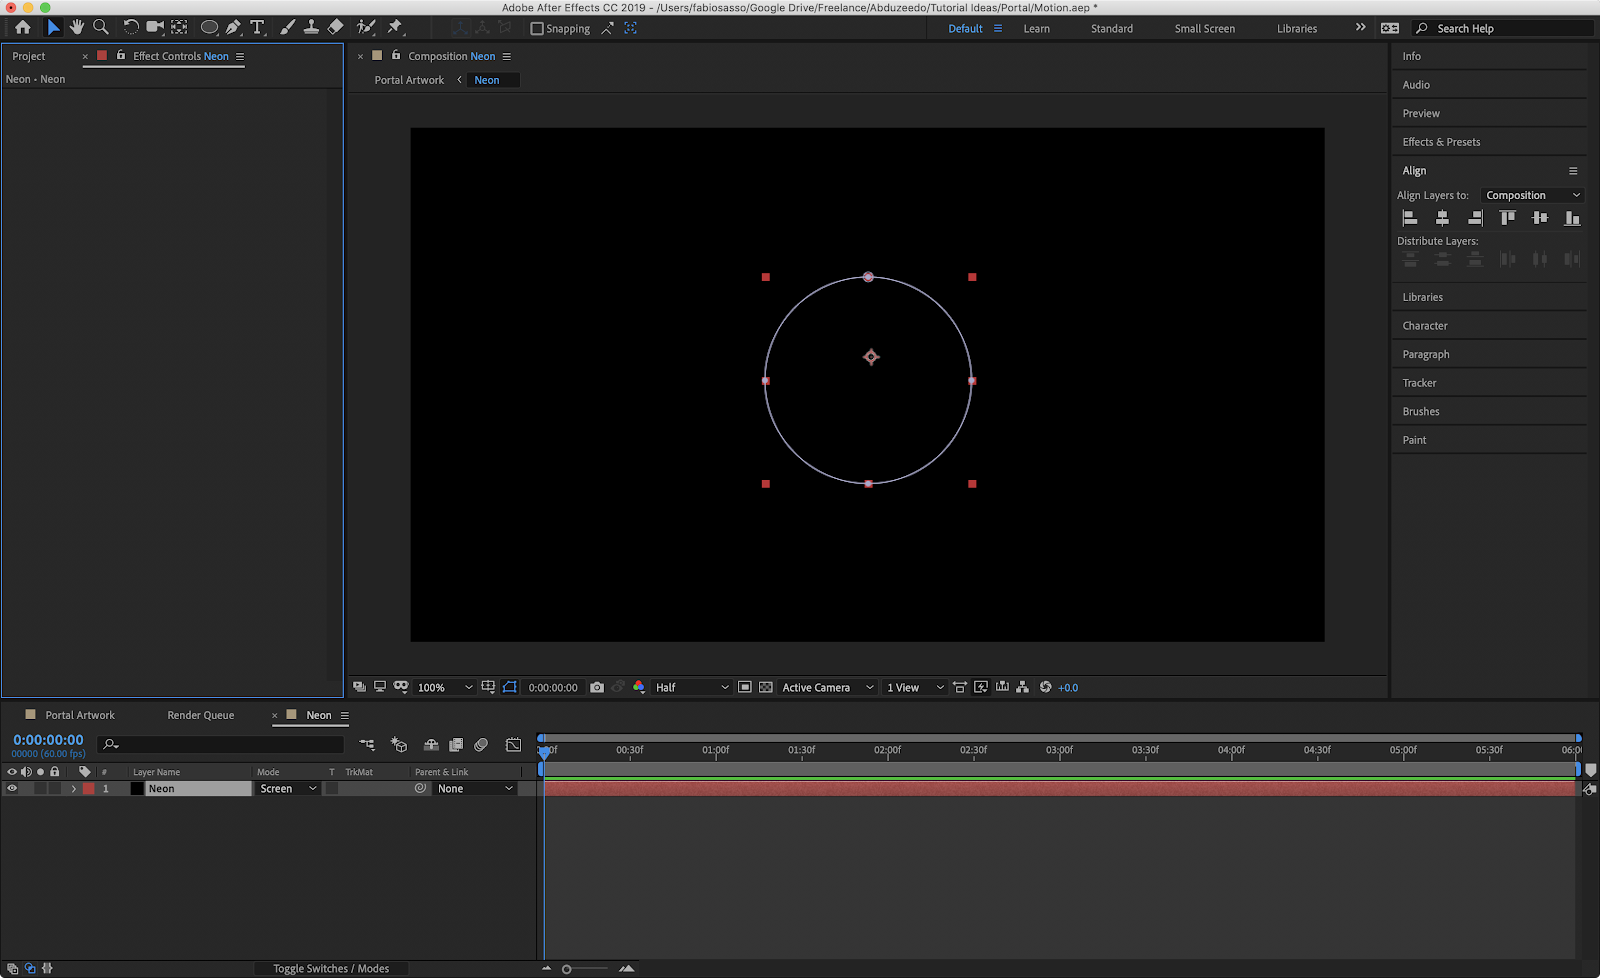Open the Align Layers to Composition dropdown
This screenshot has width=1600, height=978.
click(x=1532, y=195)
